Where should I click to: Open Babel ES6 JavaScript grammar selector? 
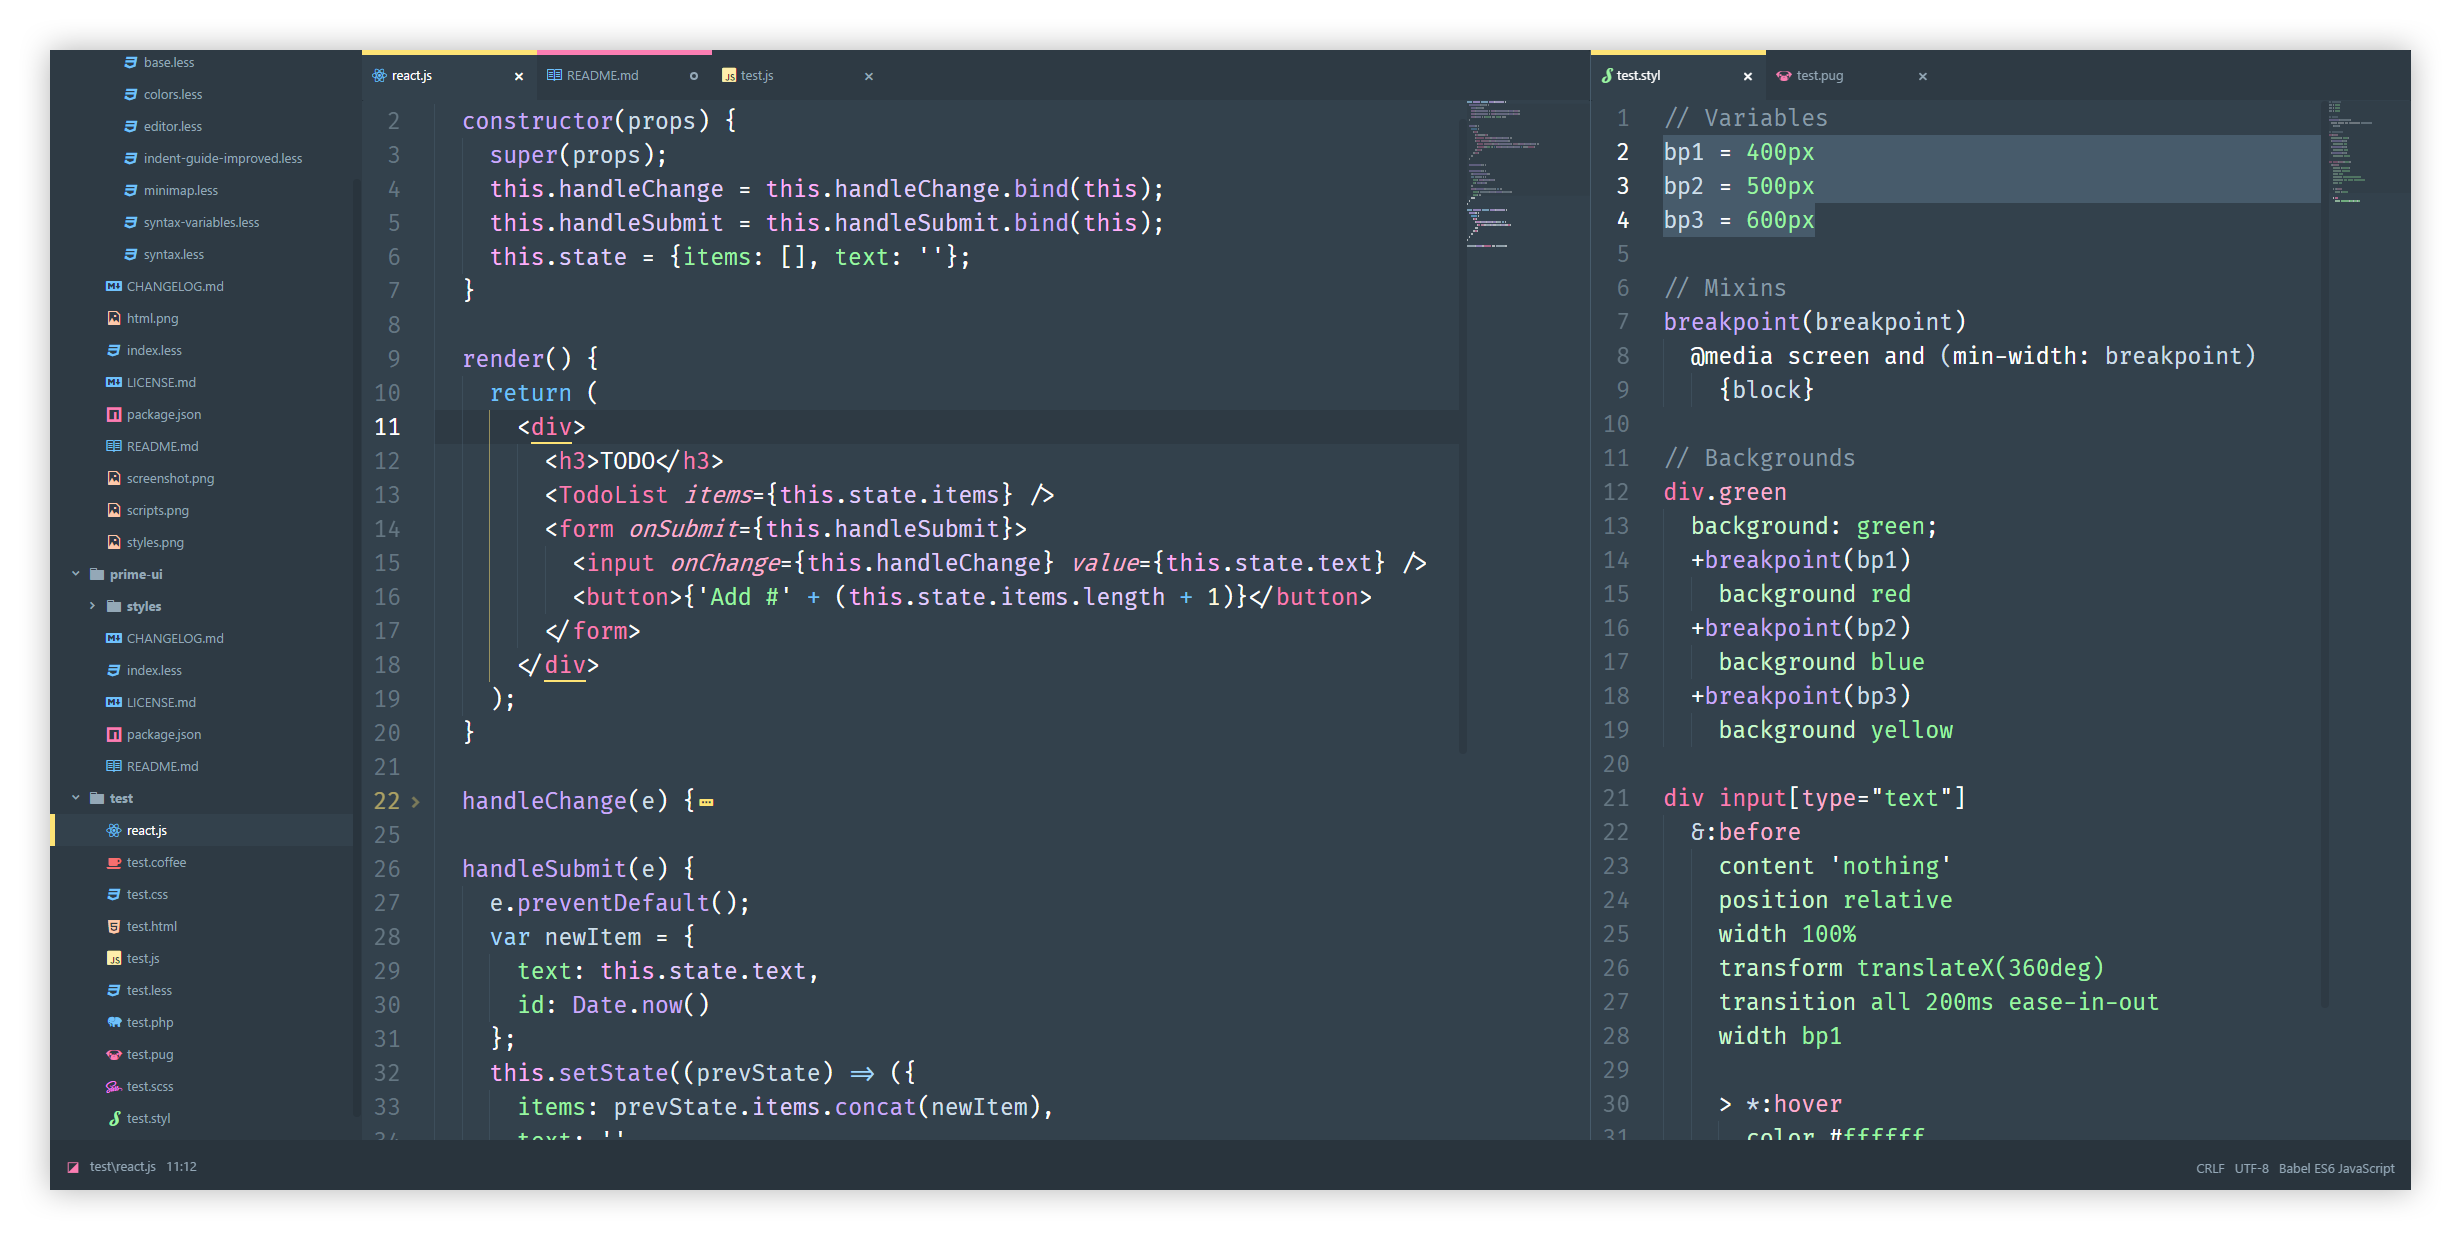coord(2336,1168)
